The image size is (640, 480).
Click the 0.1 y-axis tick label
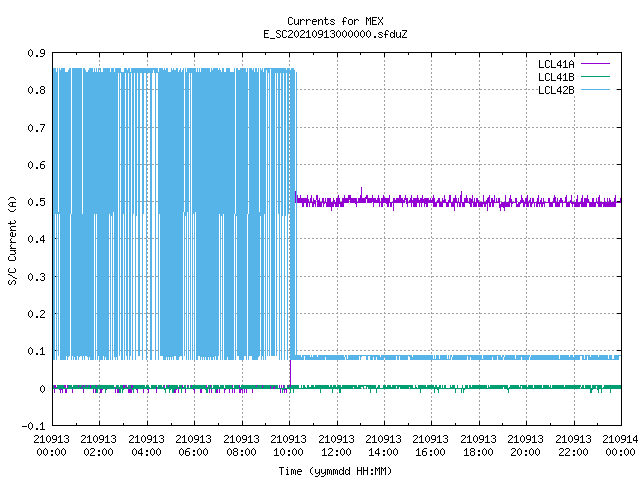pos(36,351)
